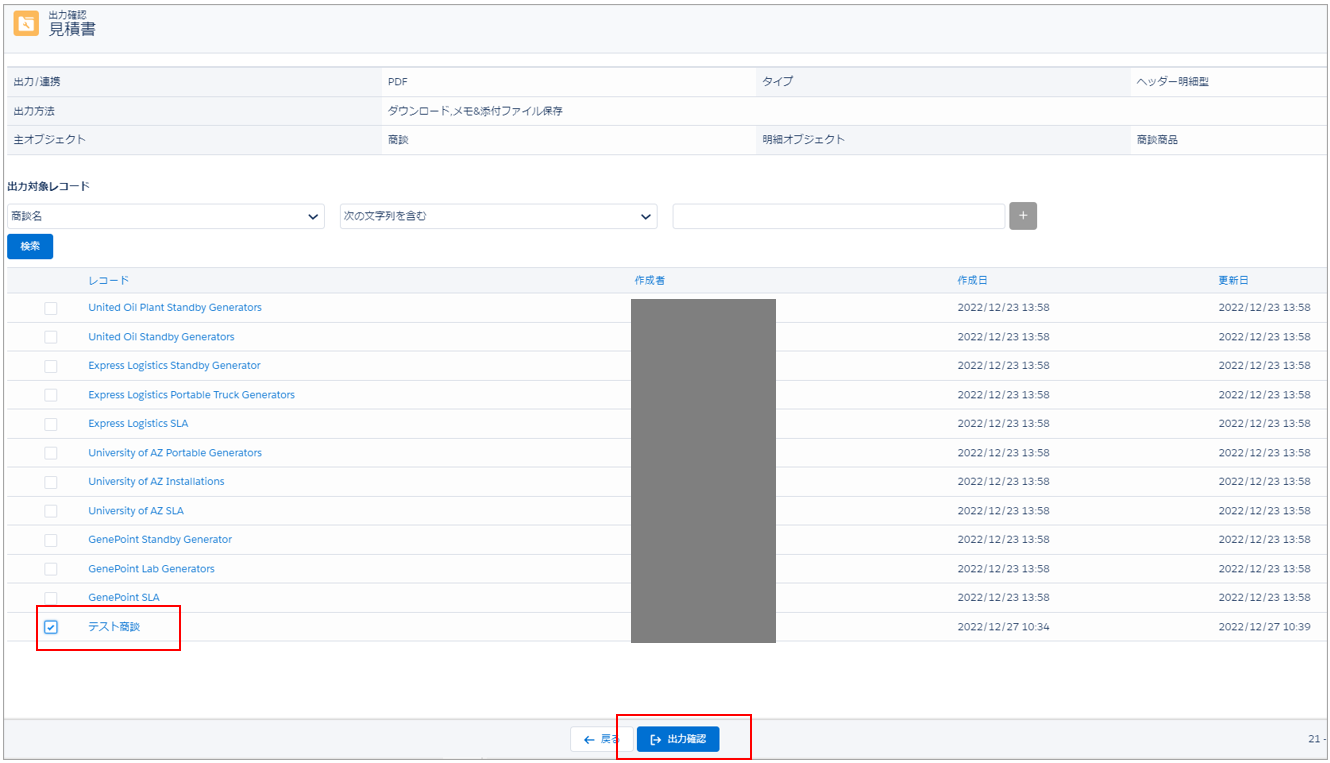Screen dimensions: 1330x763
Task: Click the 作成日 column header
Action: [972, 280]
